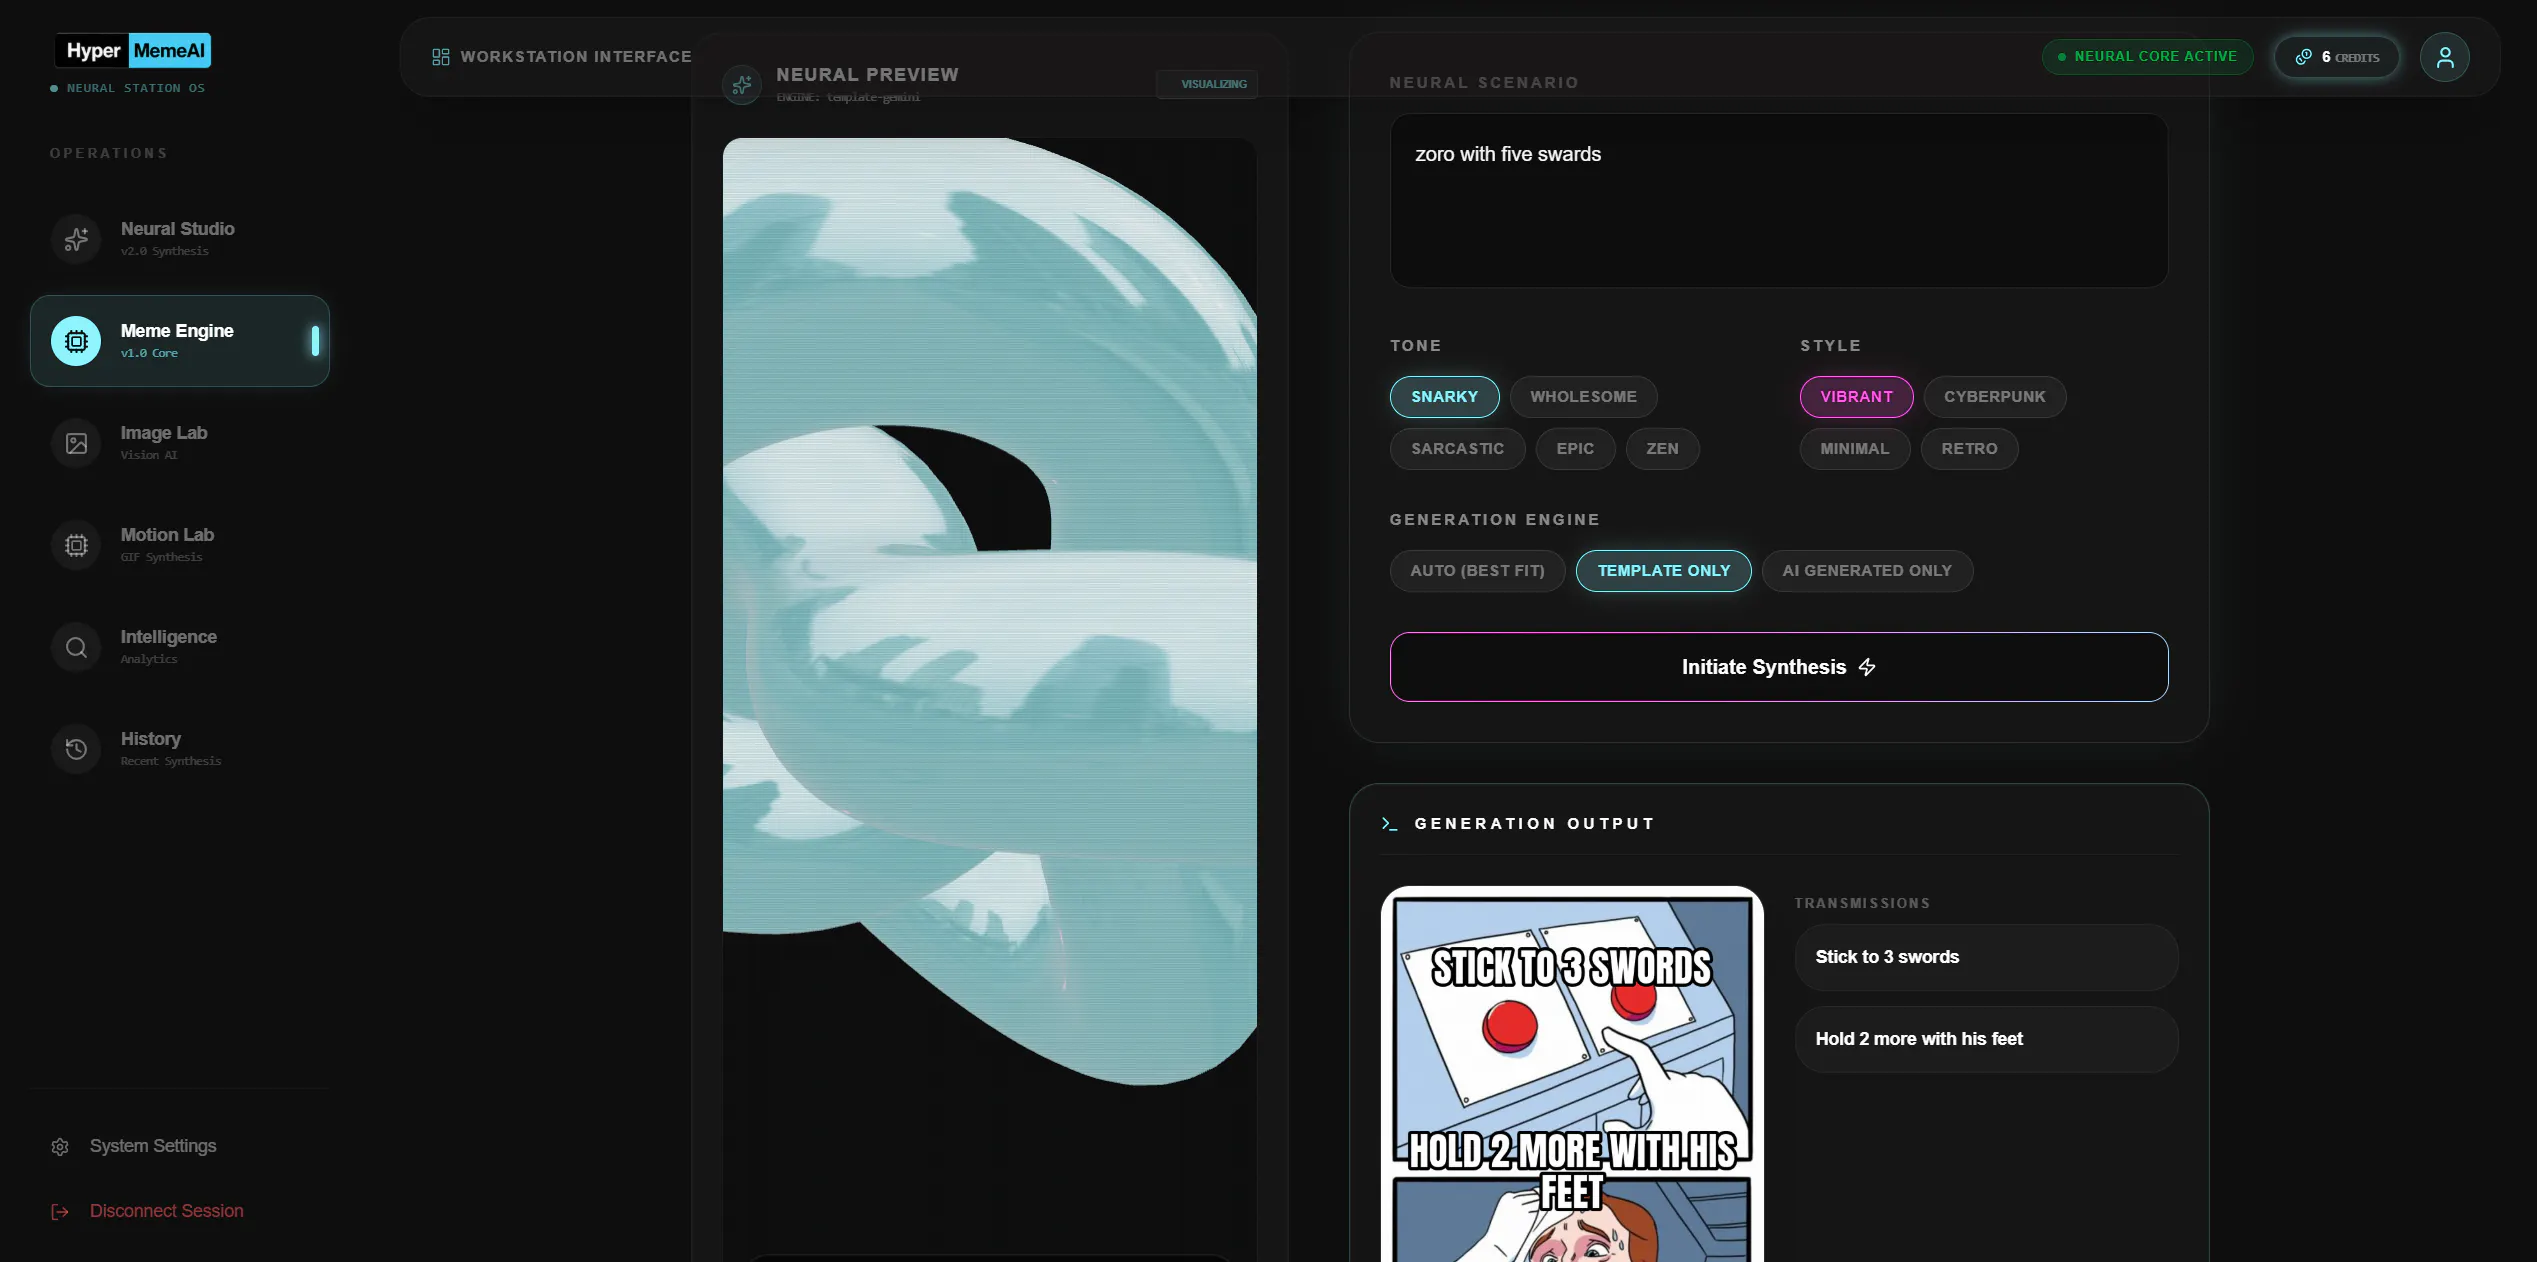The height and width of the screenshot is (1262, 2537).
Task: Open Neural Studio in sidebar
Action: 180,239
